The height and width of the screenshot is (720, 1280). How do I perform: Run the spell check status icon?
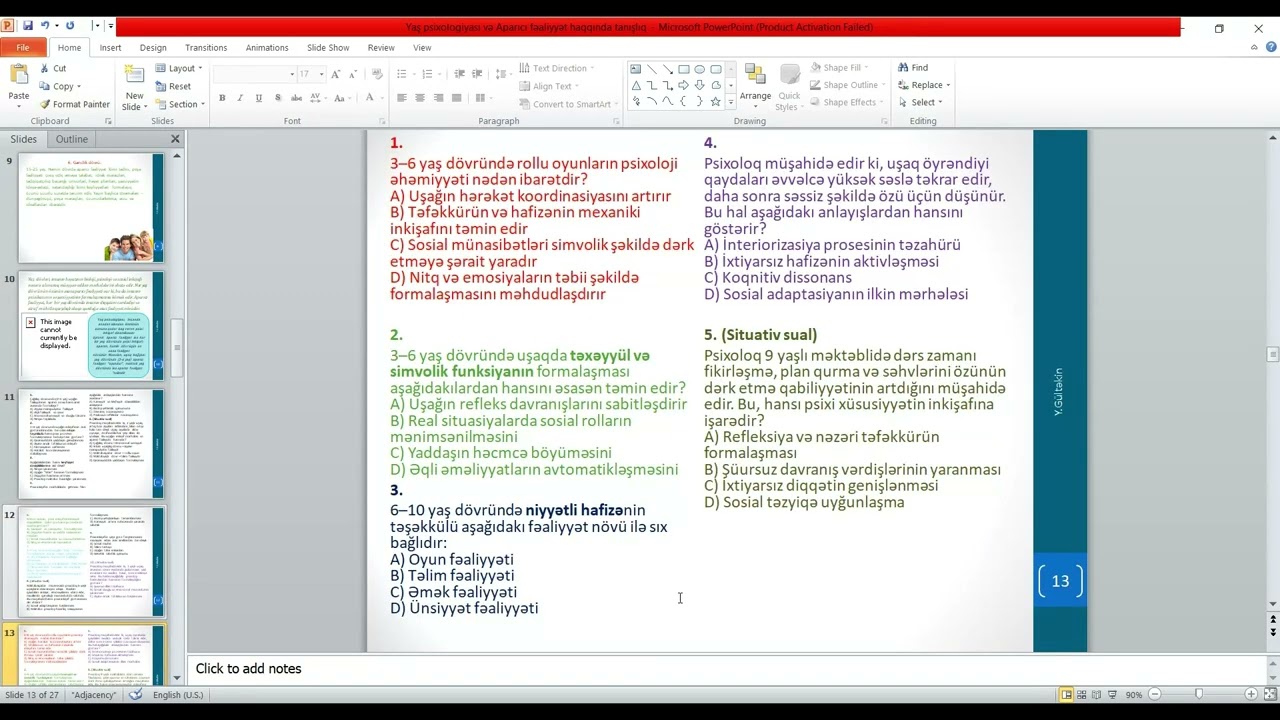coord(136,694)
